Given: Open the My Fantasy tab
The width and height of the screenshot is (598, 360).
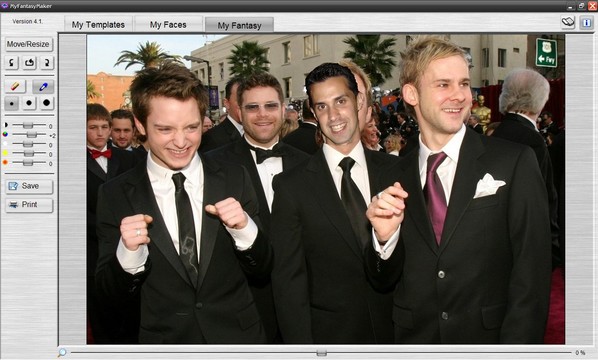Looking at the screenshot, I should tap(240, 25).
